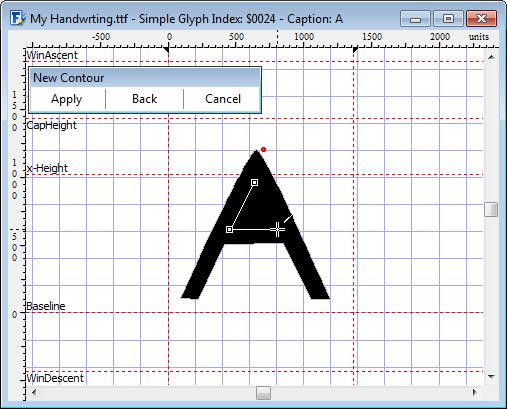Click the FontCreator app icon in title bar
The image size is (507, 409).
17,18
